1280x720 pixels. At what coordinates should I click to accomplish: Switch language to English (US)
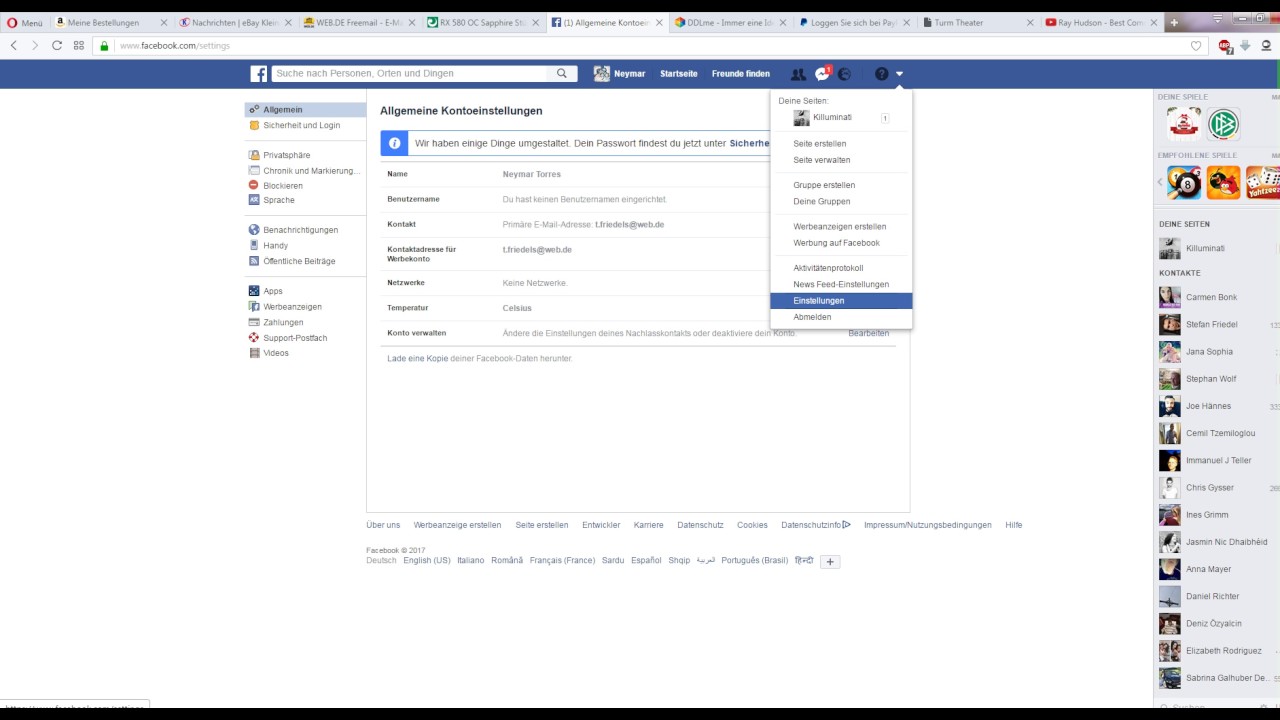tap(427, 561)
